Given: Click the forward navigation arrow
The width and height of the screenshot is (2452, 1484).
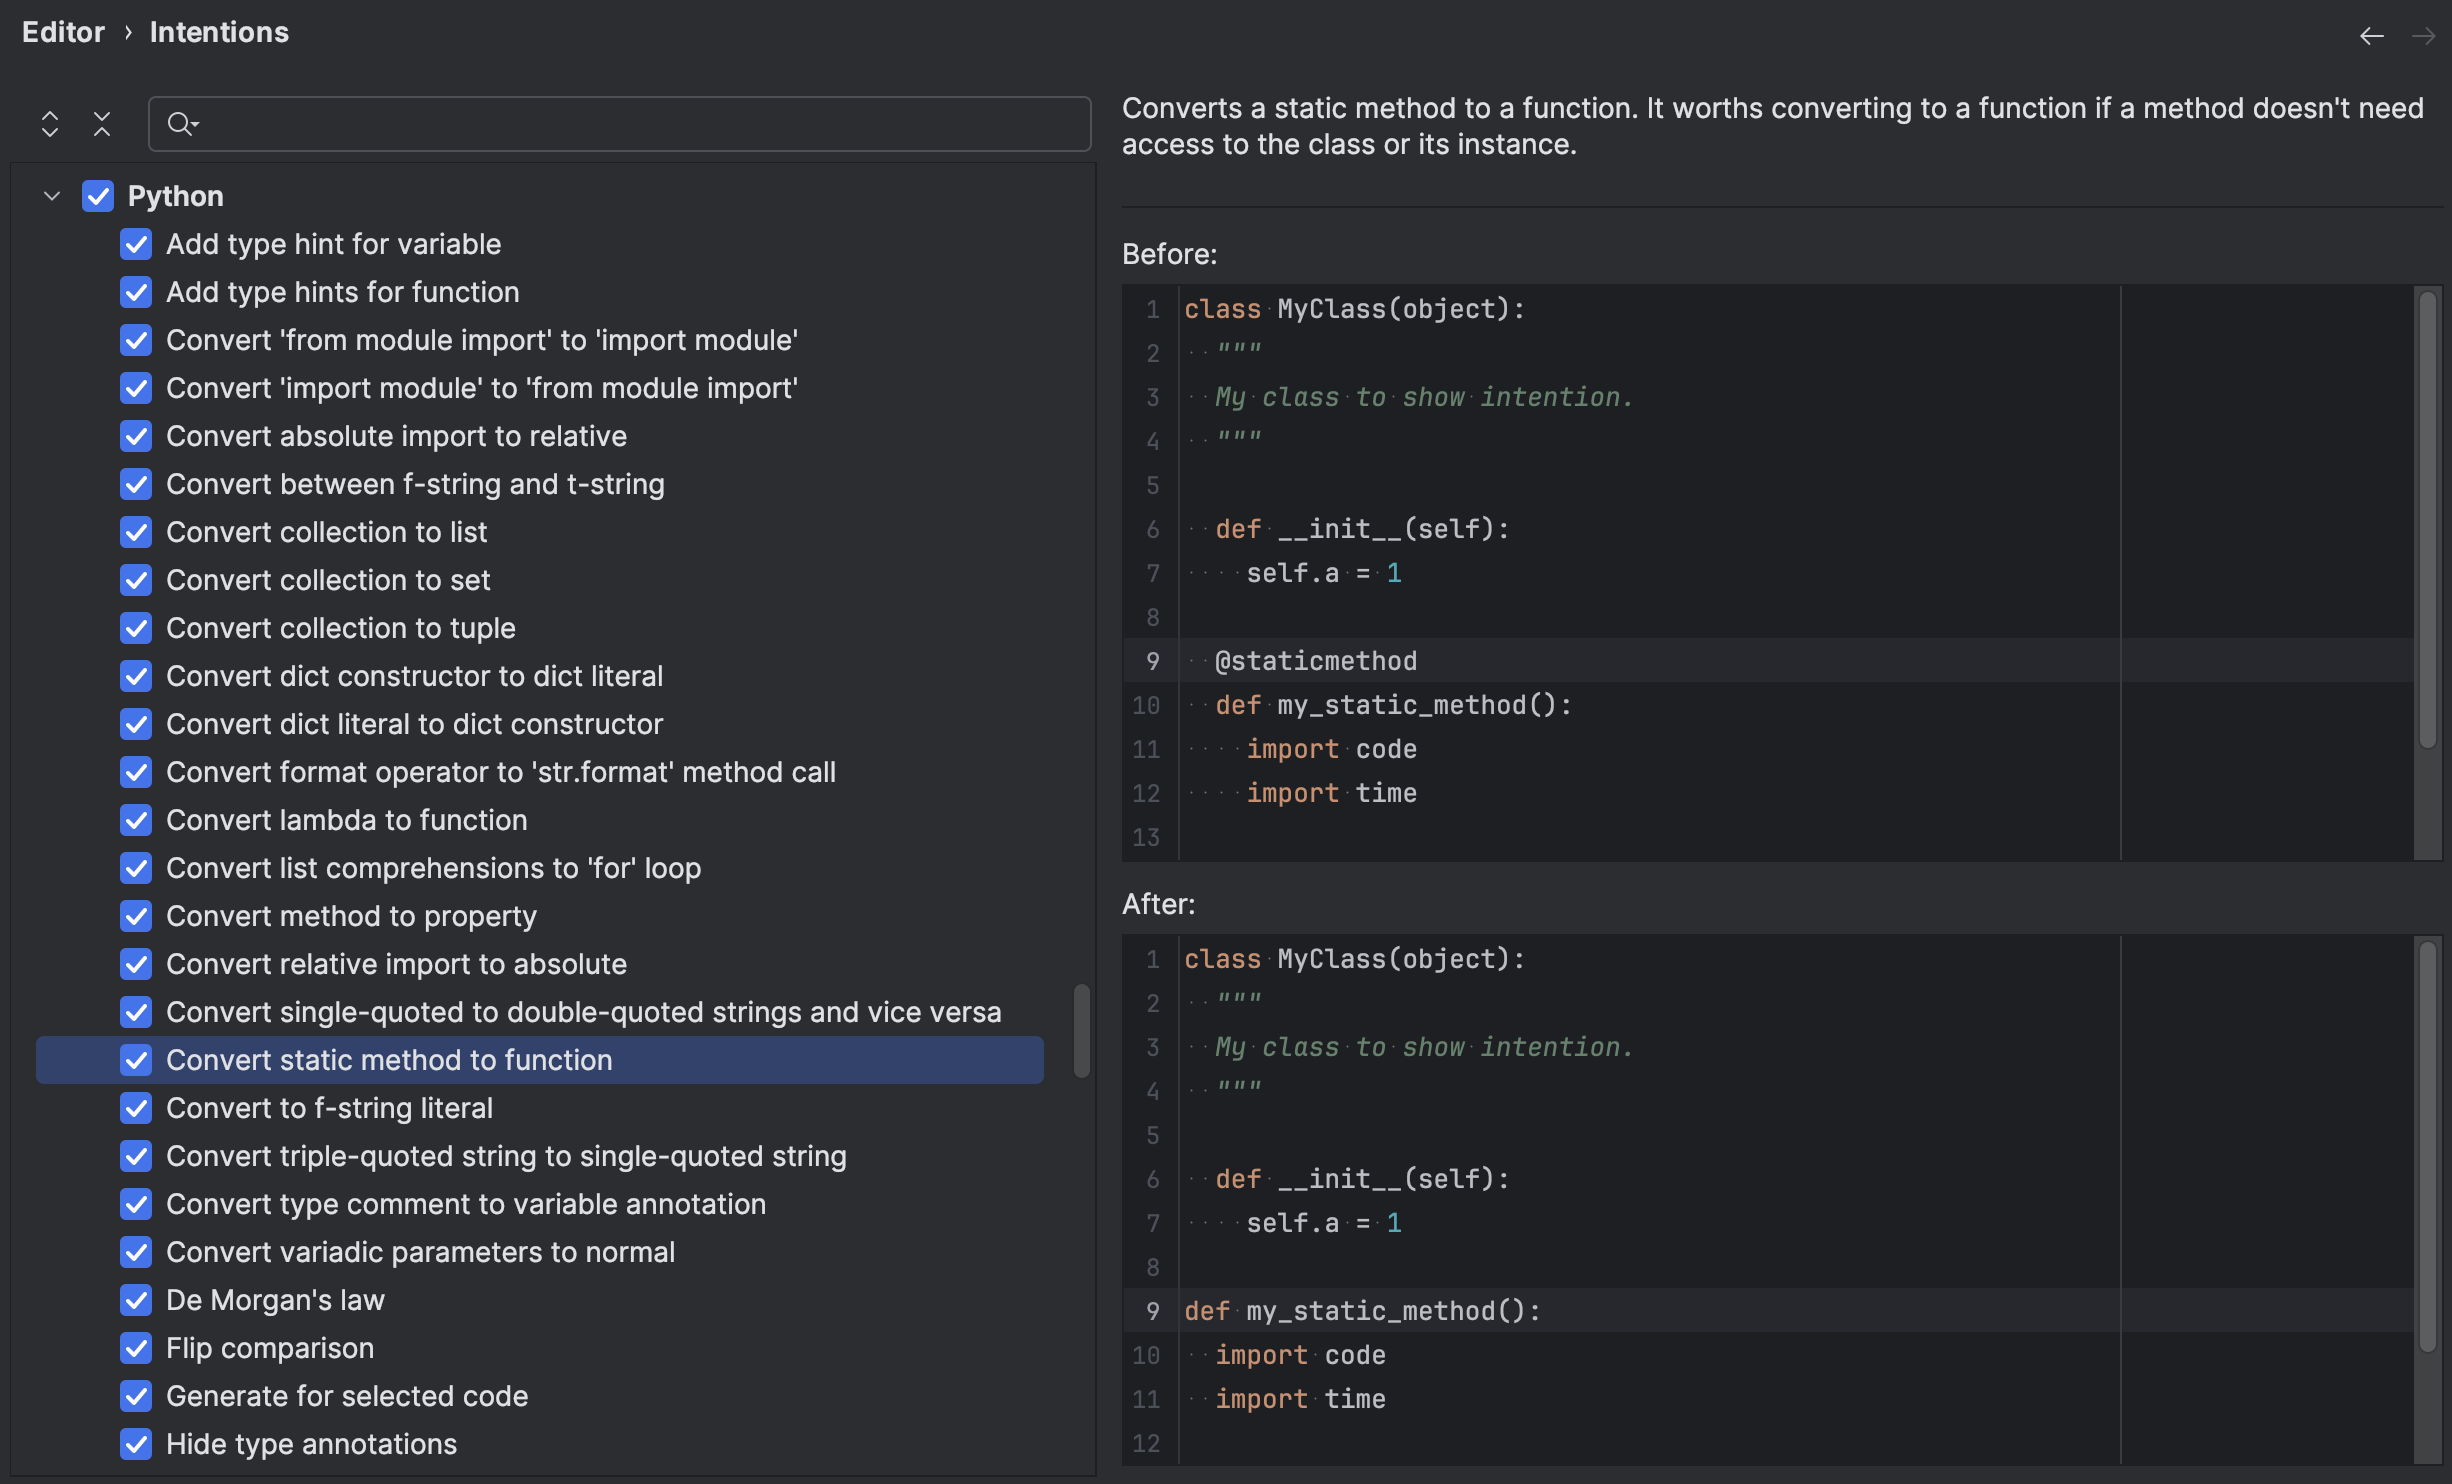Looking at the screenshot, I should (2424, 35).
